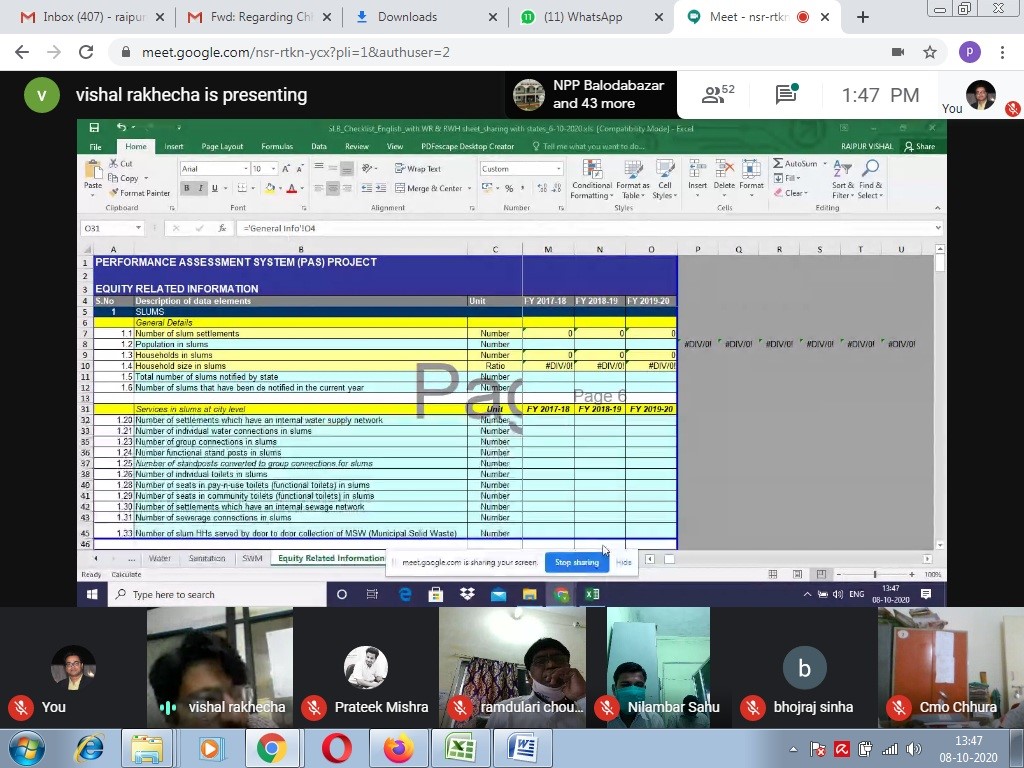Click the Excel undo arrow

coord(121,127)
